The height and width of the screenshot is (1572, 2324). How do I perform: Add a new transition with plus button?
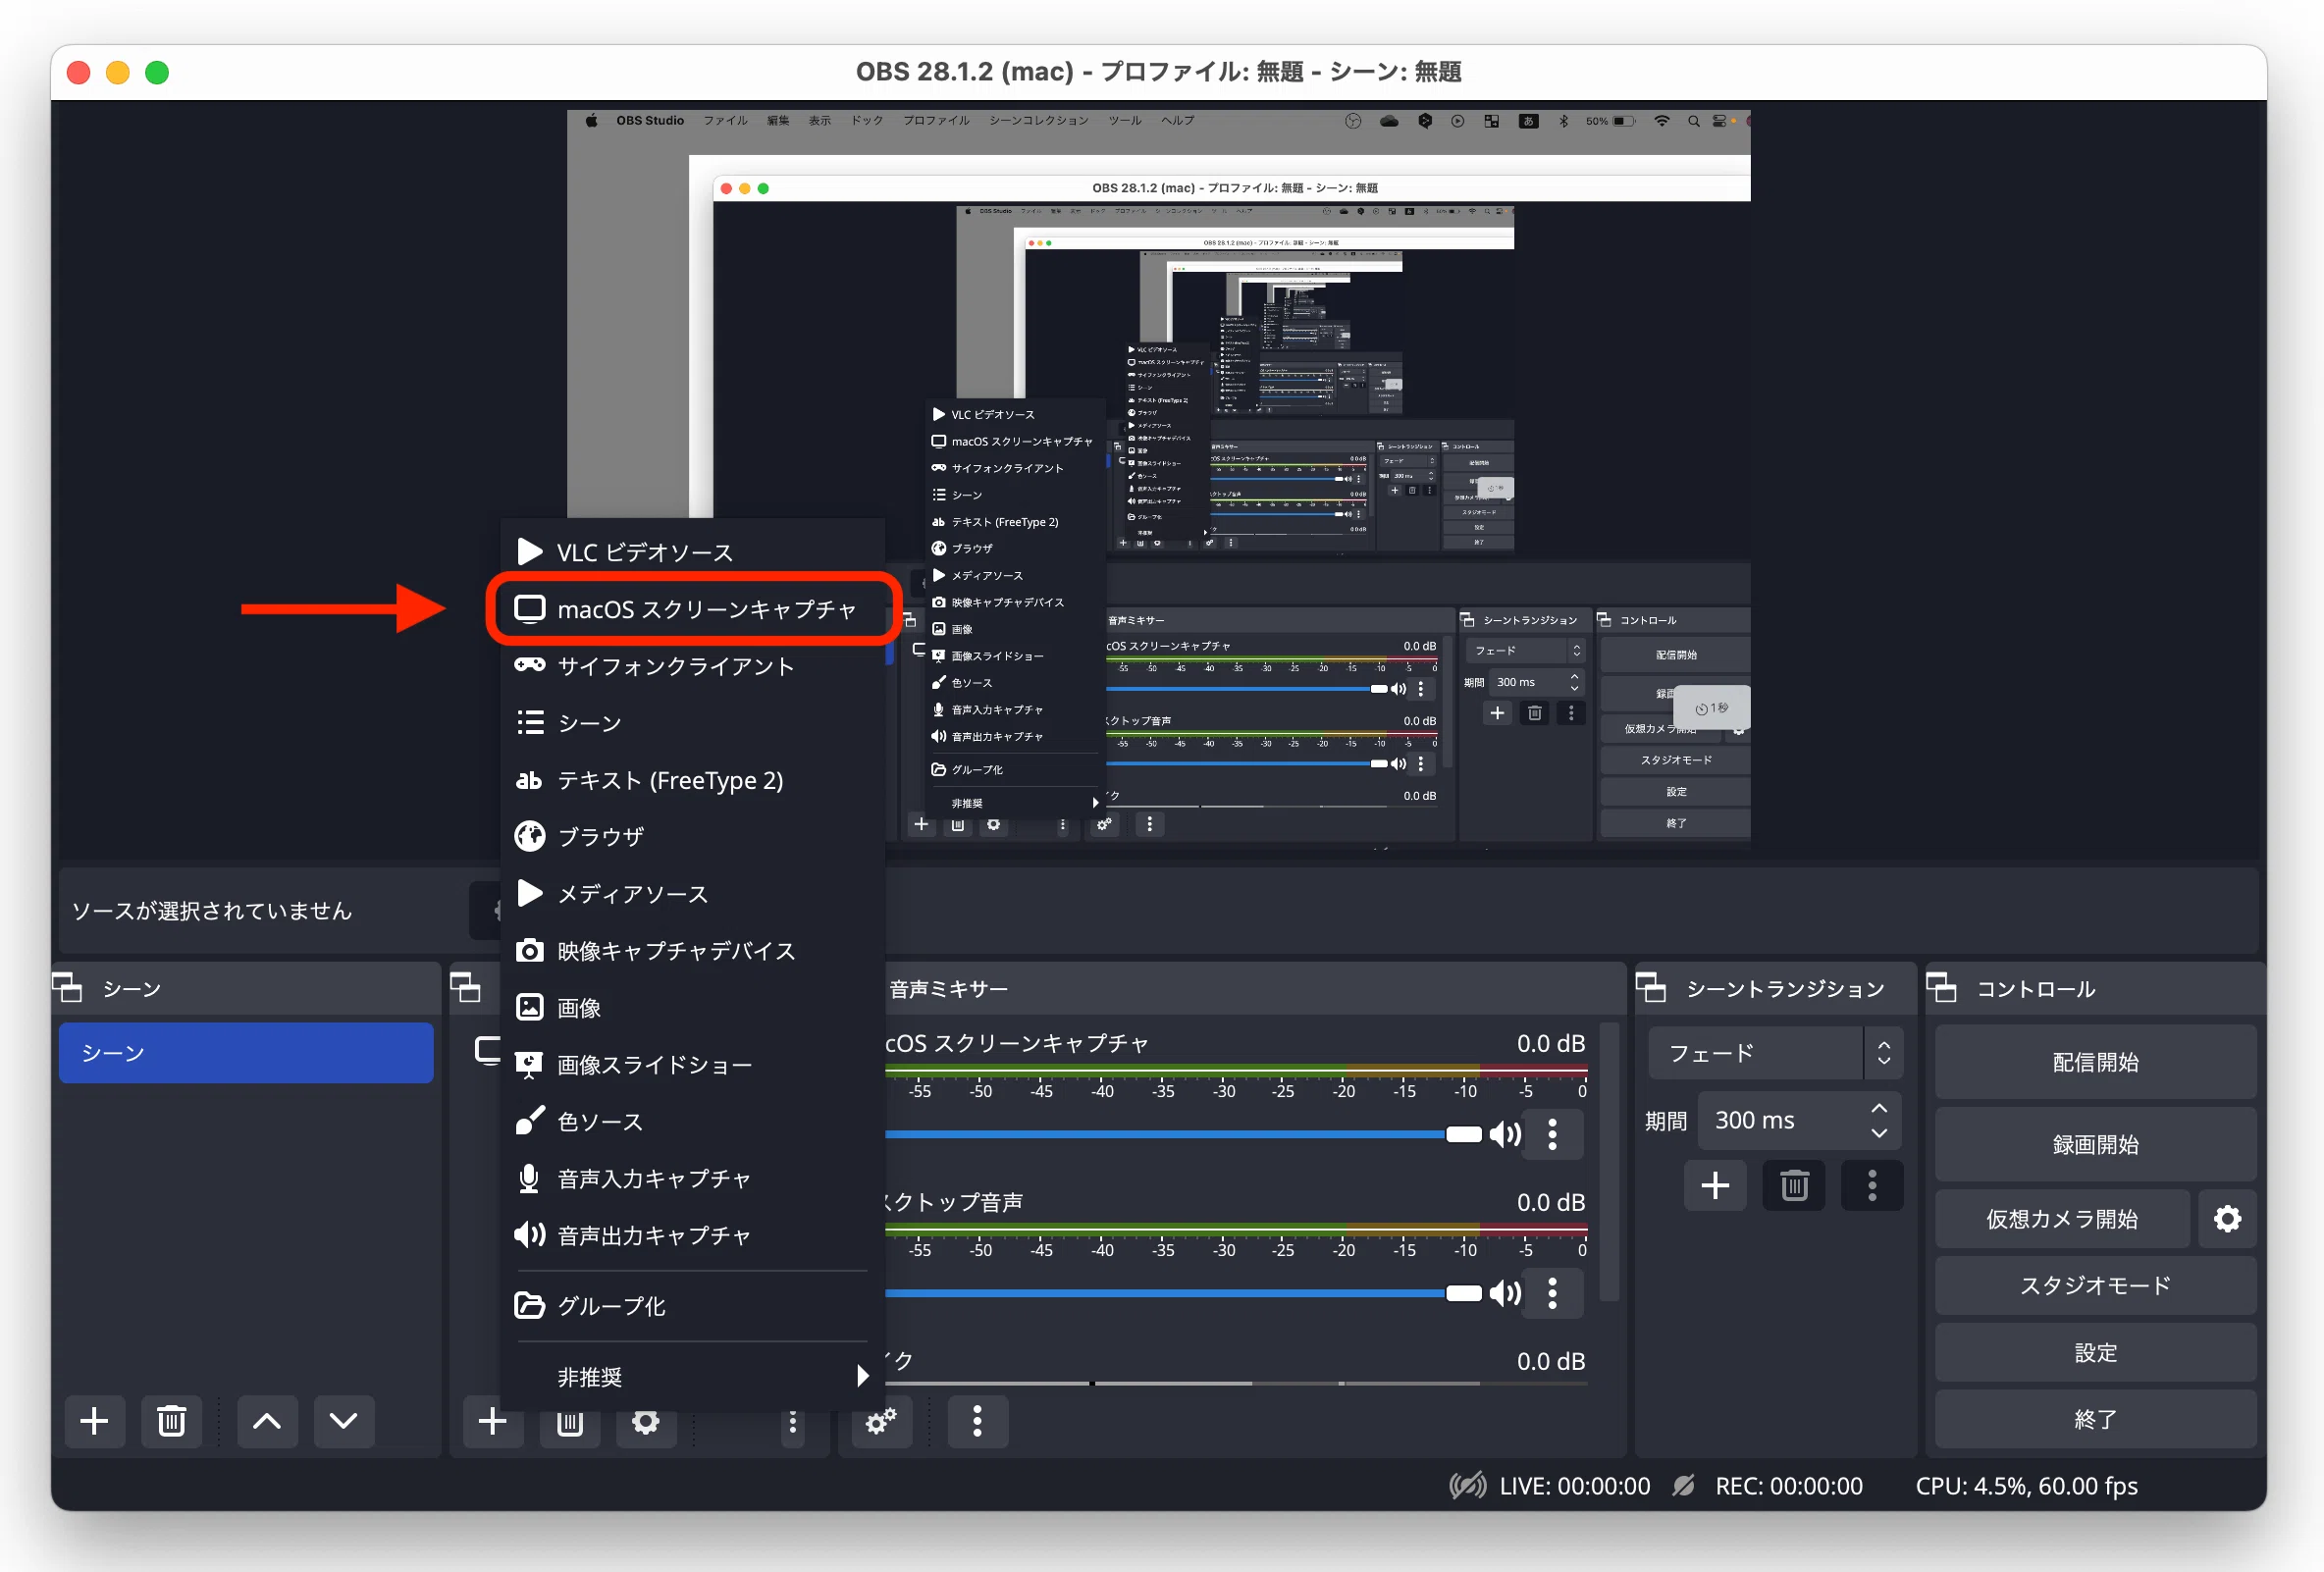[1714, 1186]
